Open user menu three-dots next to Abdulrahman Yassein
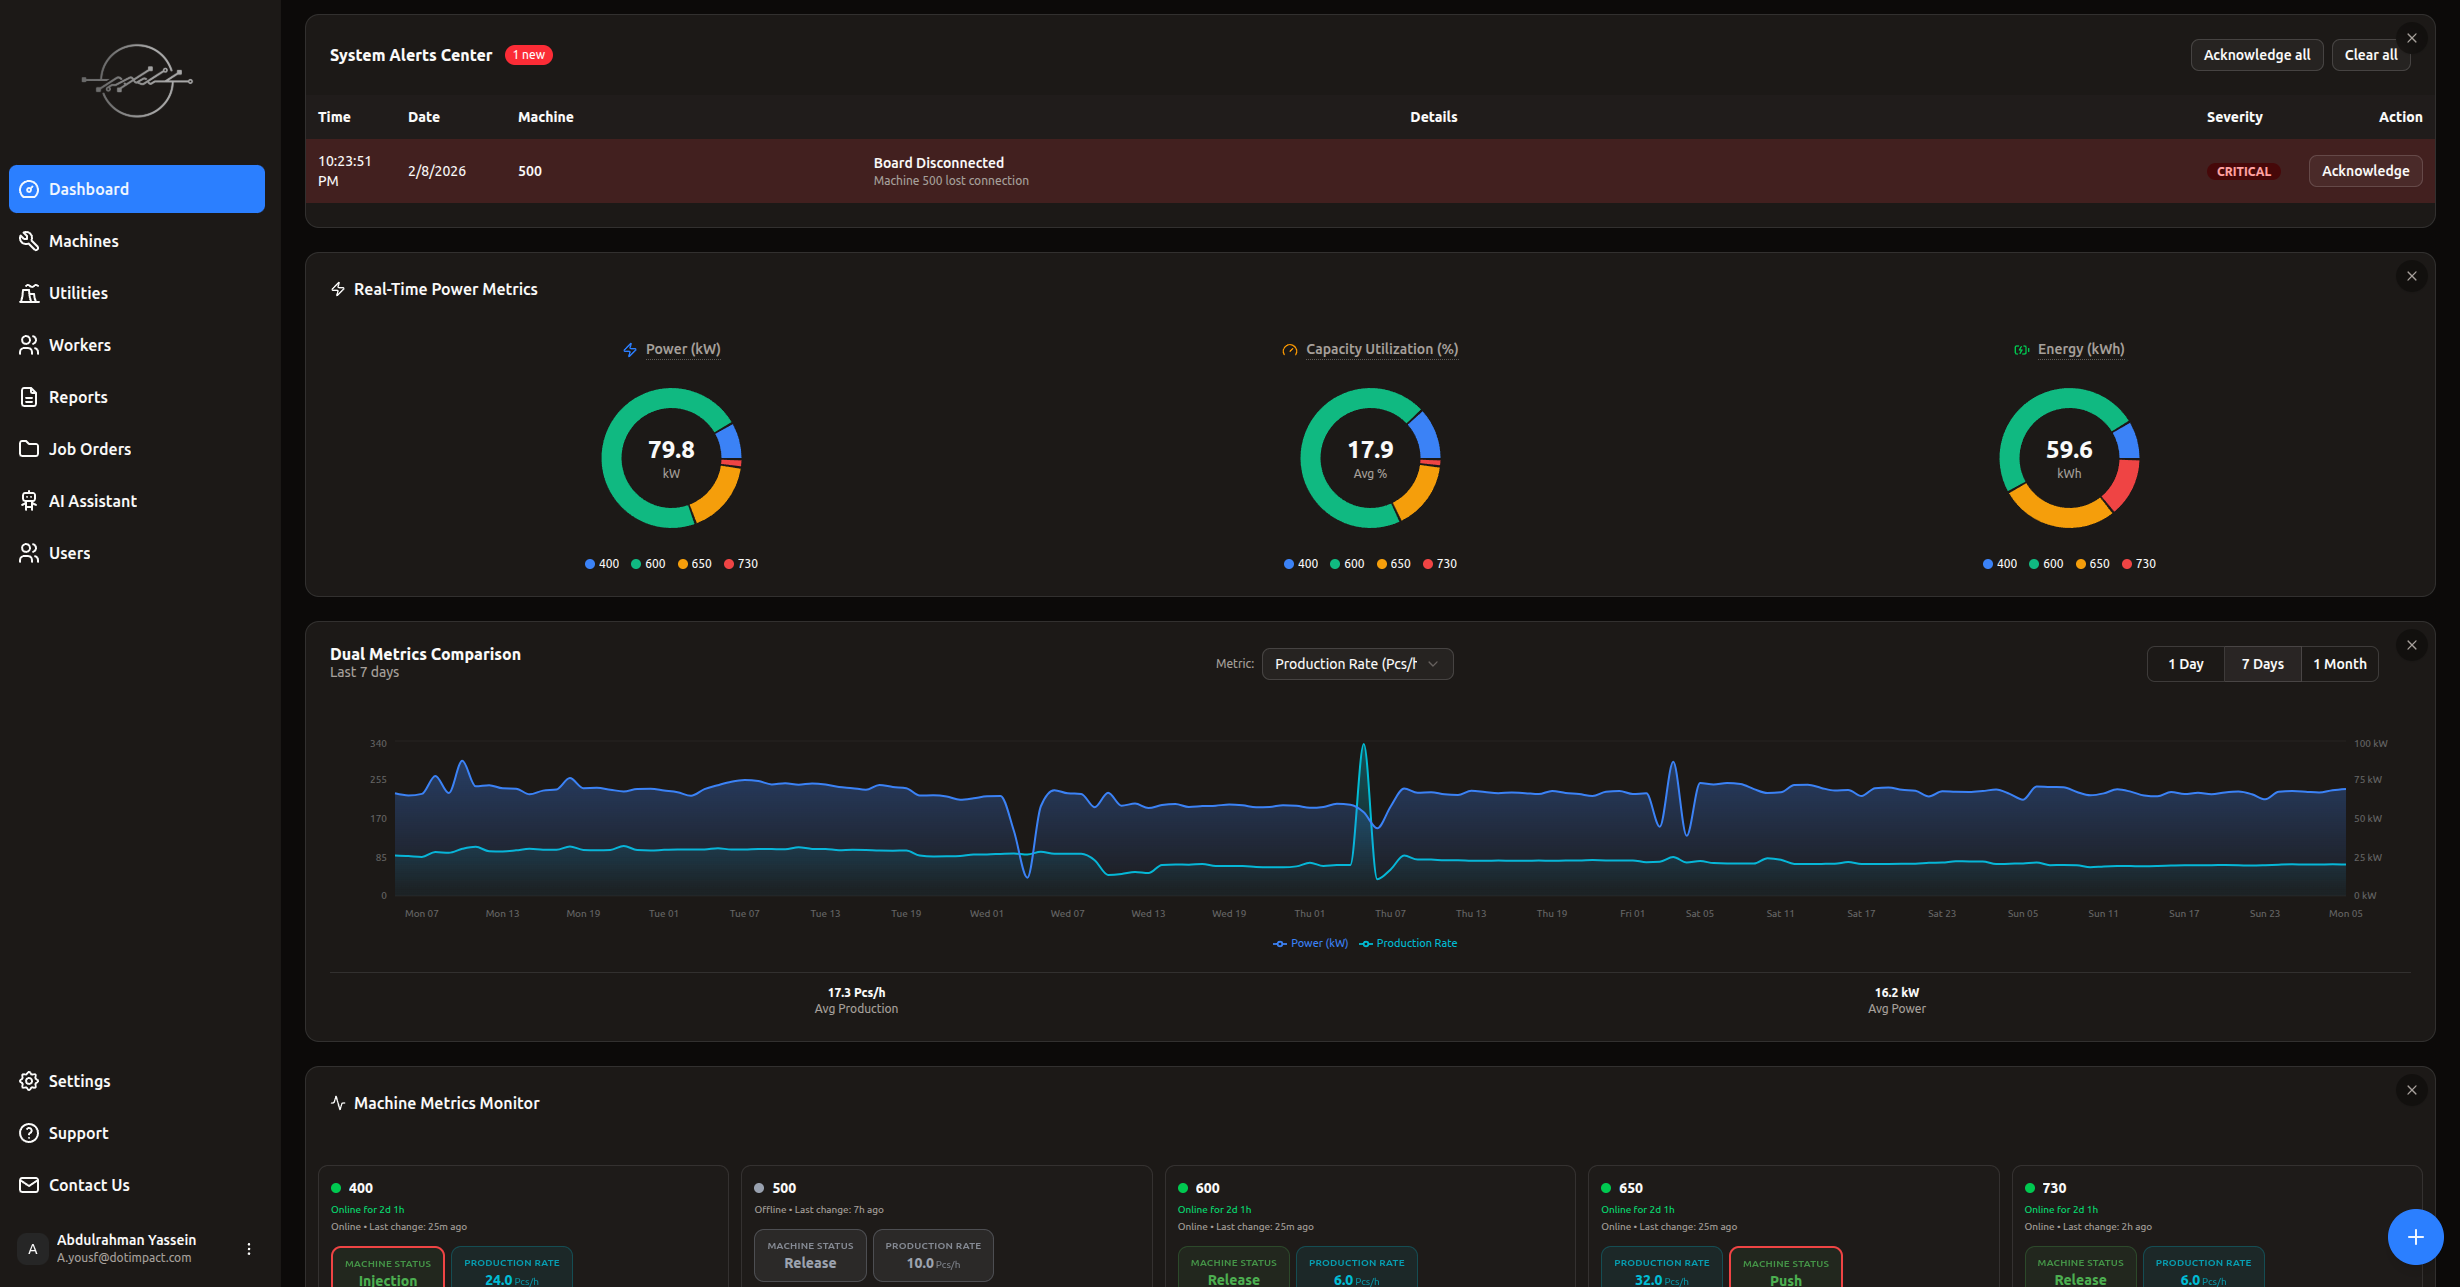 tap(249, 1248)
